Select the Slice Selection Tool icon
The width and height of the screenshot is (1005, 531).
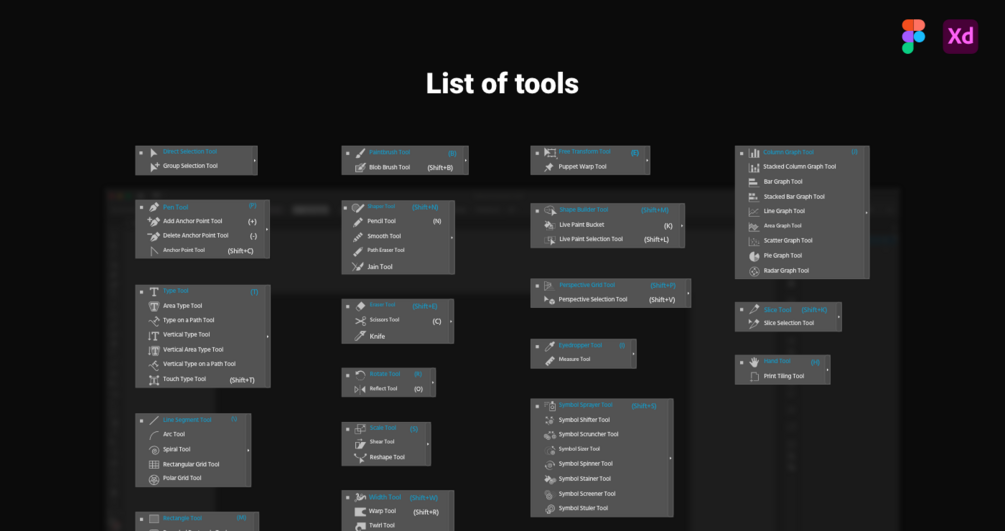pyautogui.click(x=754, y=324)
